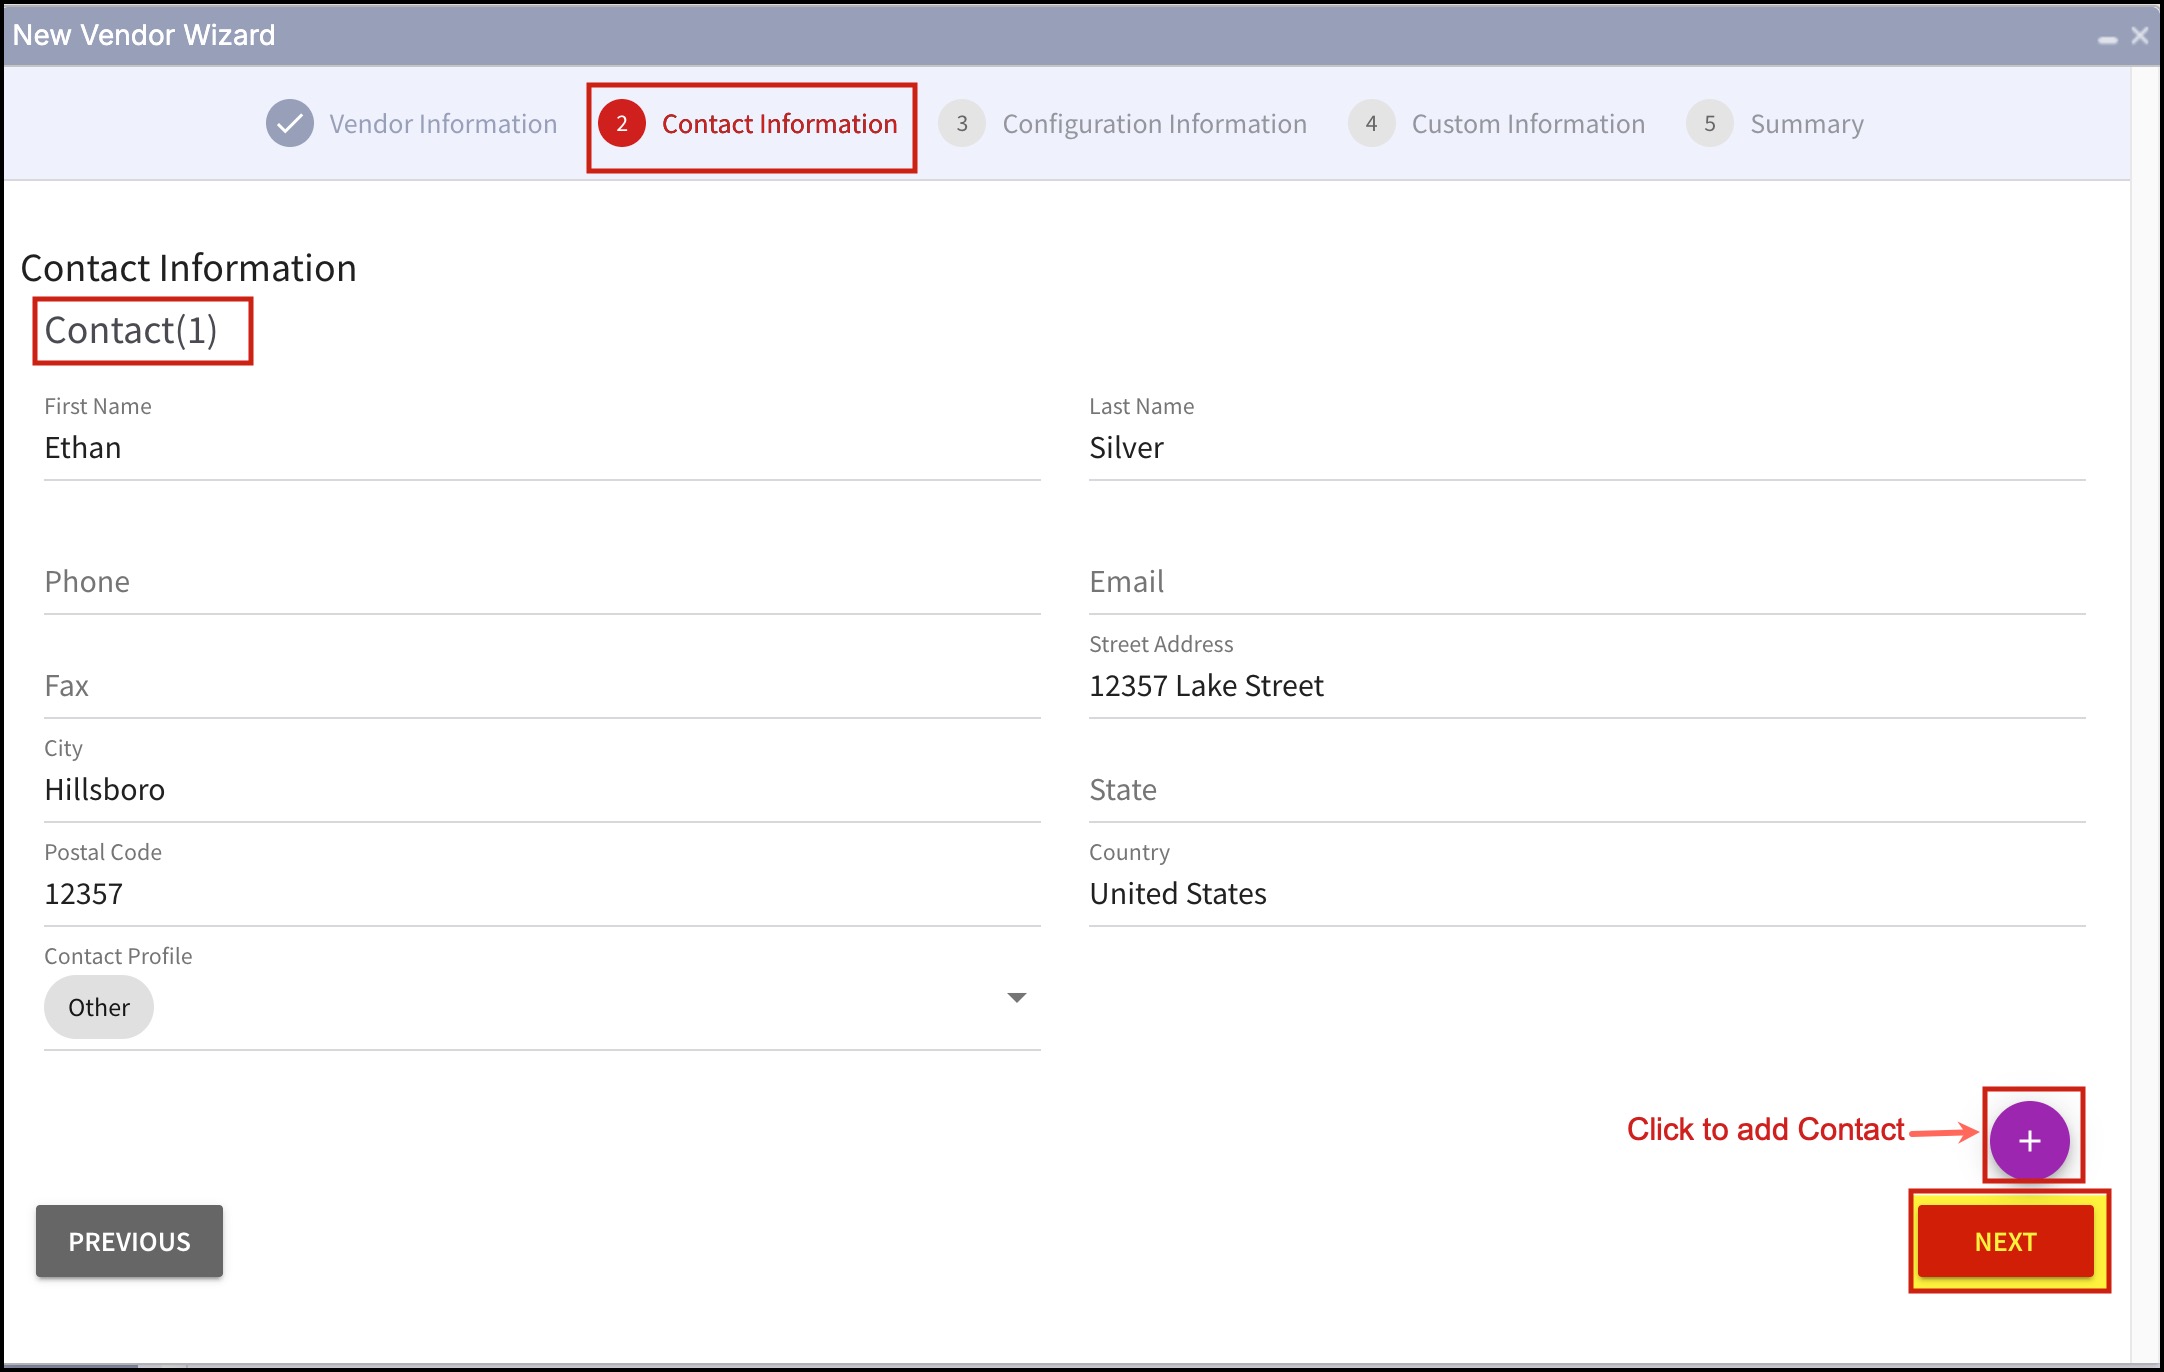This screenshot has width=2164, height=1372.
Task: Close the New Vendor Wizard window
Action: tap(2140, 36)
